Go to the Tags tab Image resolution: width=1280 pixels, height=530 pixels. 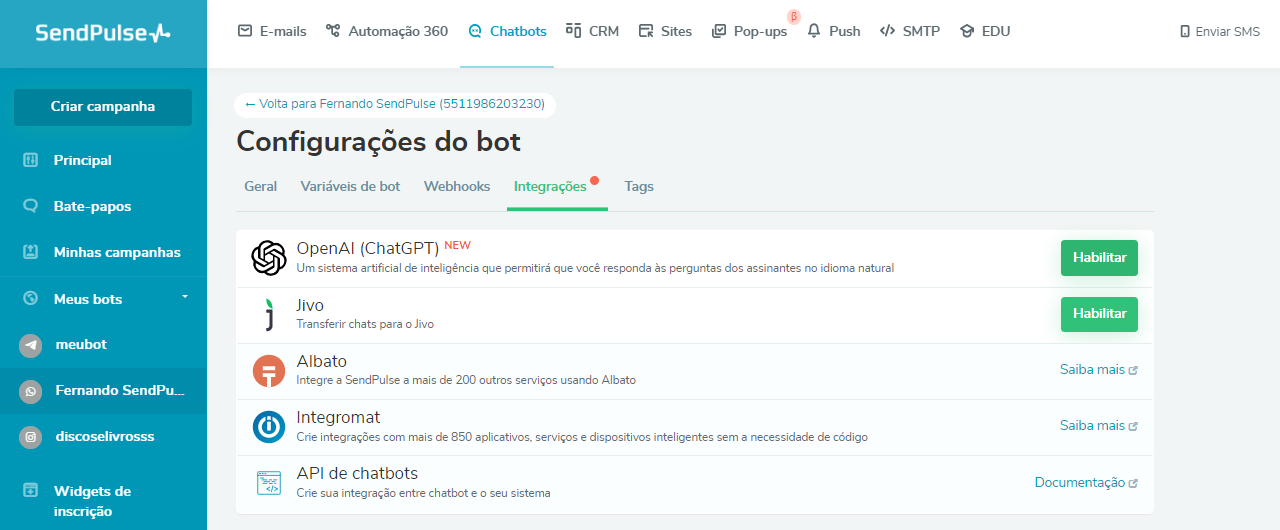click(x=639, y=187)
